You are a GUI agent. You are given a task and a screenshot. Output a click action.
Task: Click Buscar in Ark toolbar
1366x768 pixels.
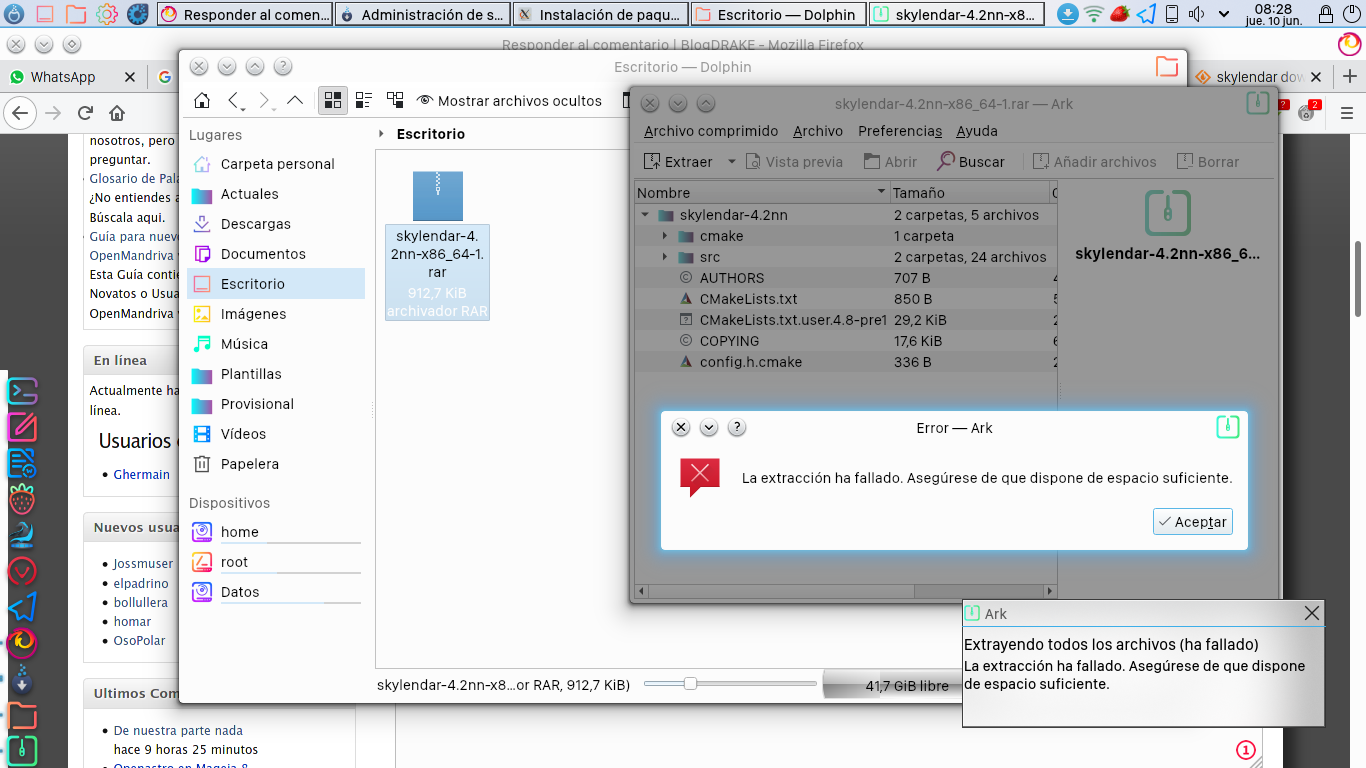(x=971, y=161)
